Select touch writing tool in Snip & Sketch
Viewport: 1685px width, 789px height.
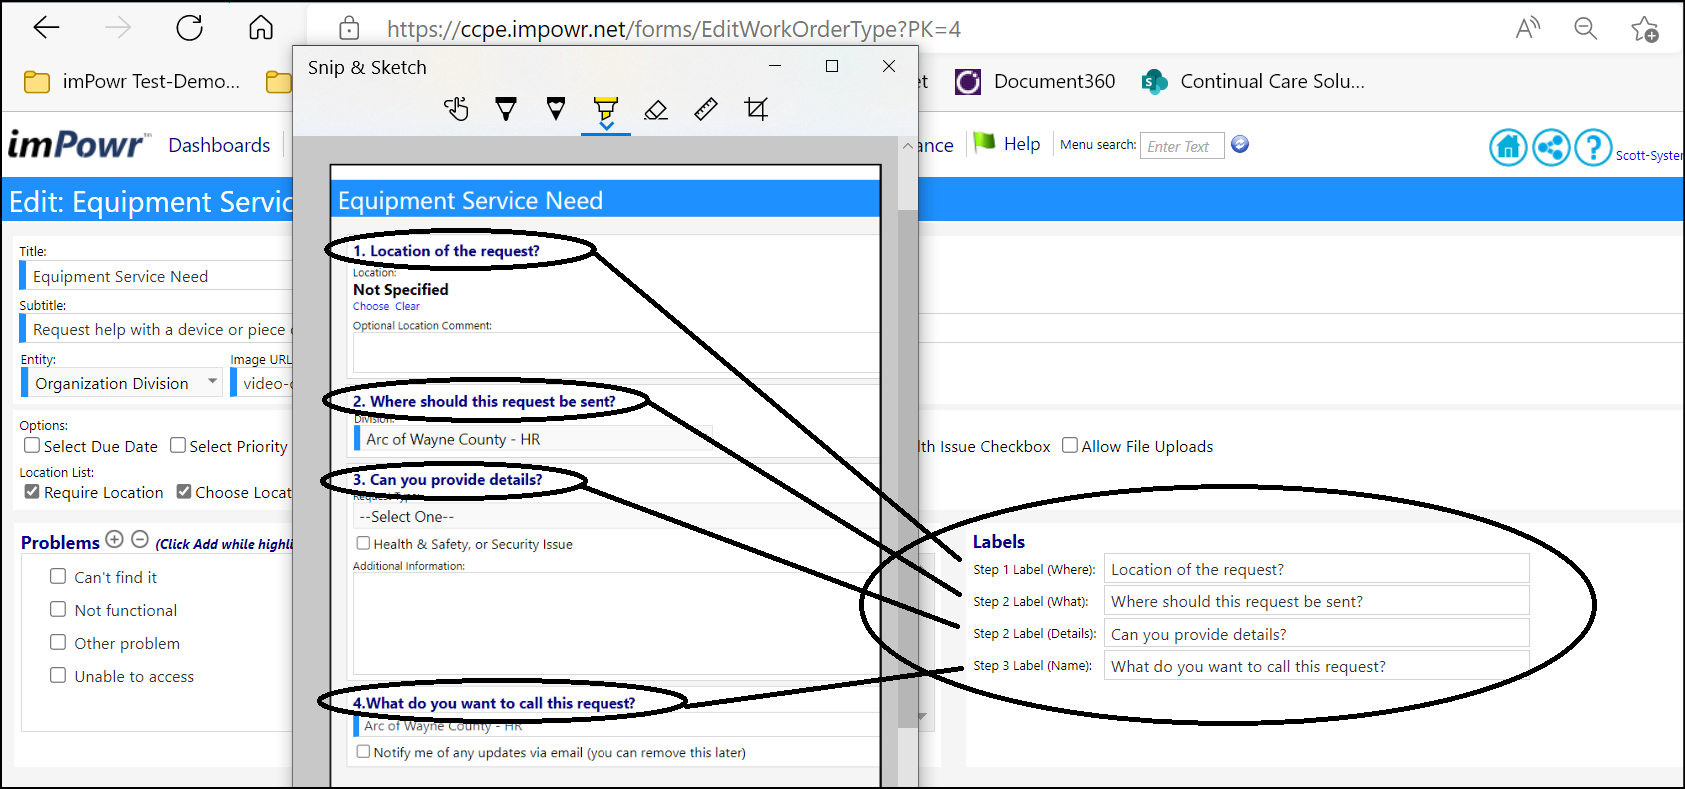pyautogui.click(x=456, y=109)
